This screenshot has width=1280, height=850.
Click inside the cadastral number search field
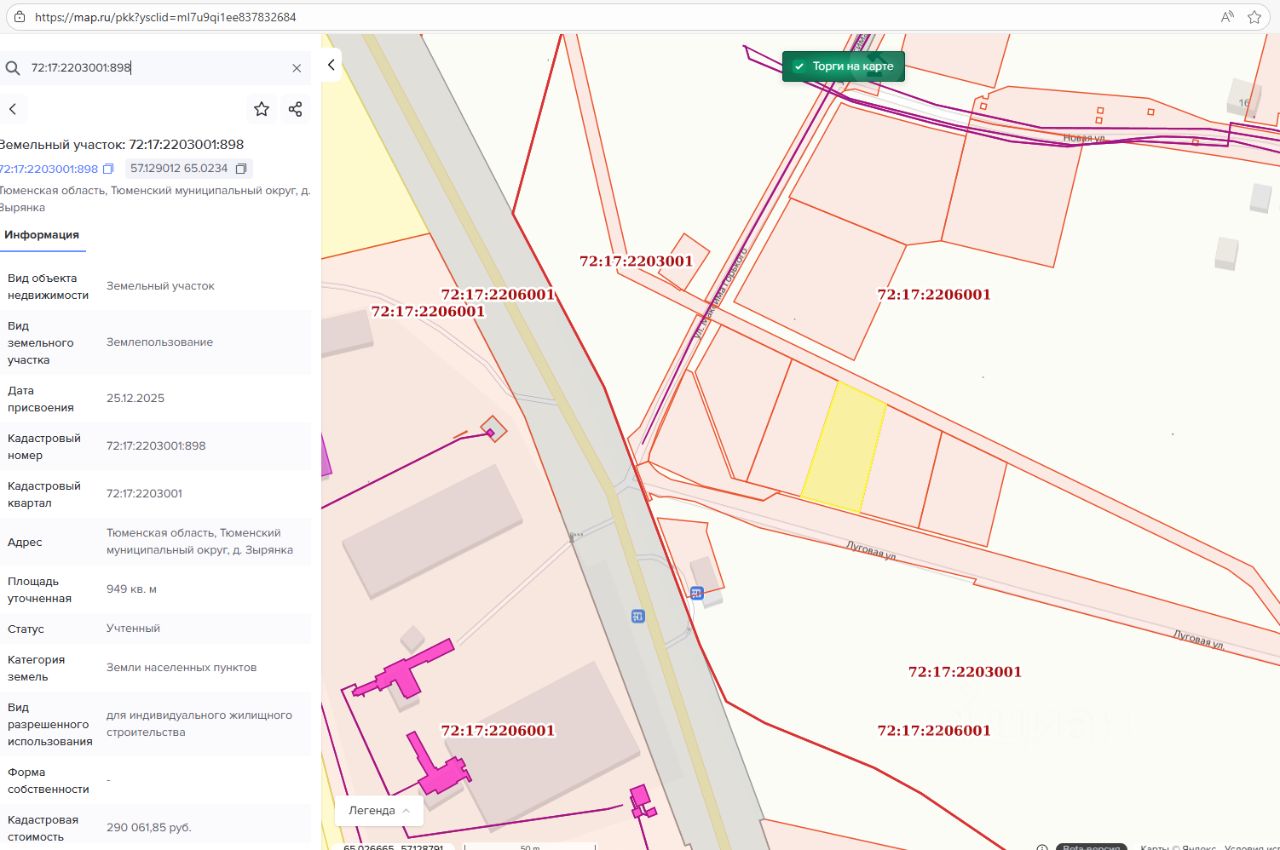coord(155,68)
